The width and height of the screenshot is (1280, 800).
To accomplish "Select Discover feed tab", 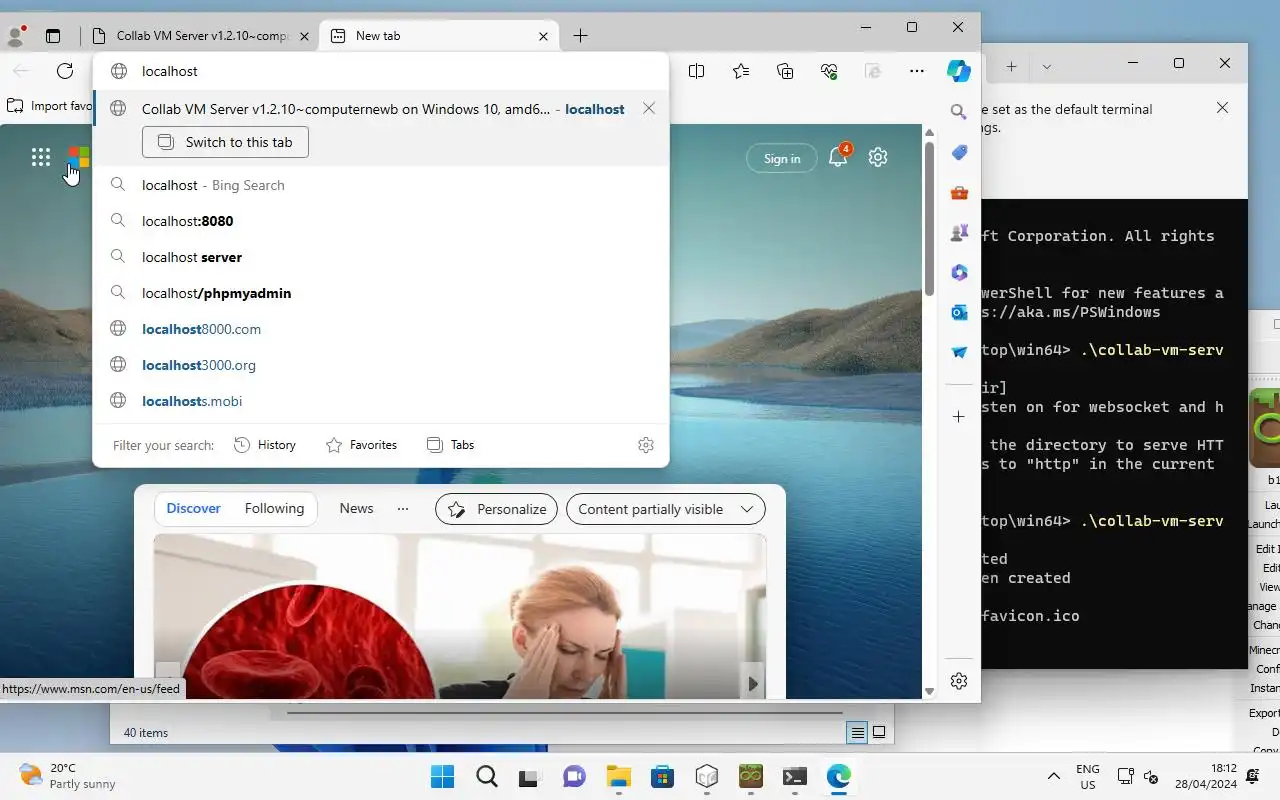I will pyautogui.click(x=193, y=509).
